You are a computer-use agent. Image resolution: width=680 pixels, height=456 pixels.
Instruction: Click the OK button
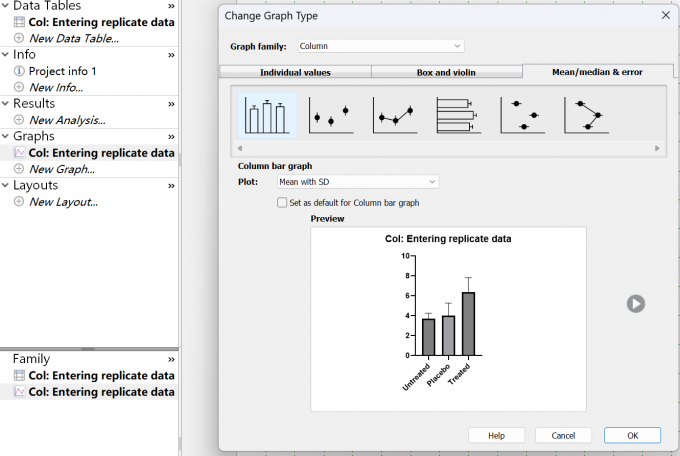[x=632, y=435]
